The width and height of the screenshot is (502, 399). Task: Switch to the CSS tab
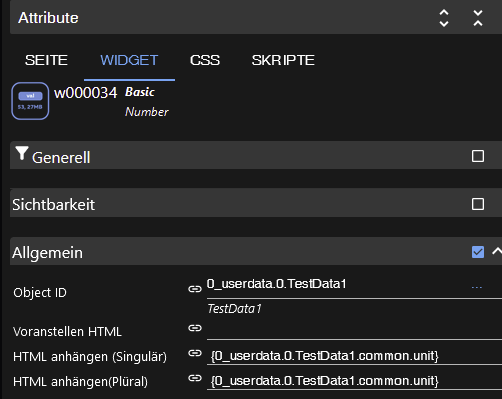pyautogui.click(x=205, y=60)
